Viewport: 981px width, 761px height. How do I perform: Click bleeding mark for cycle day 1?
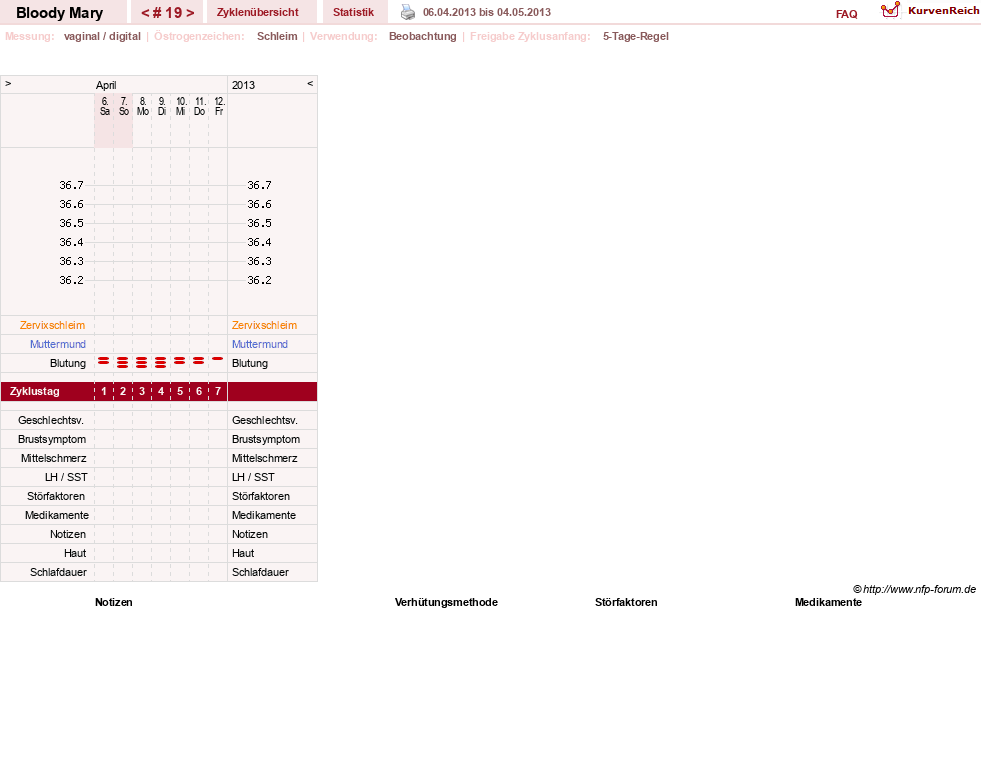point(104,361)
